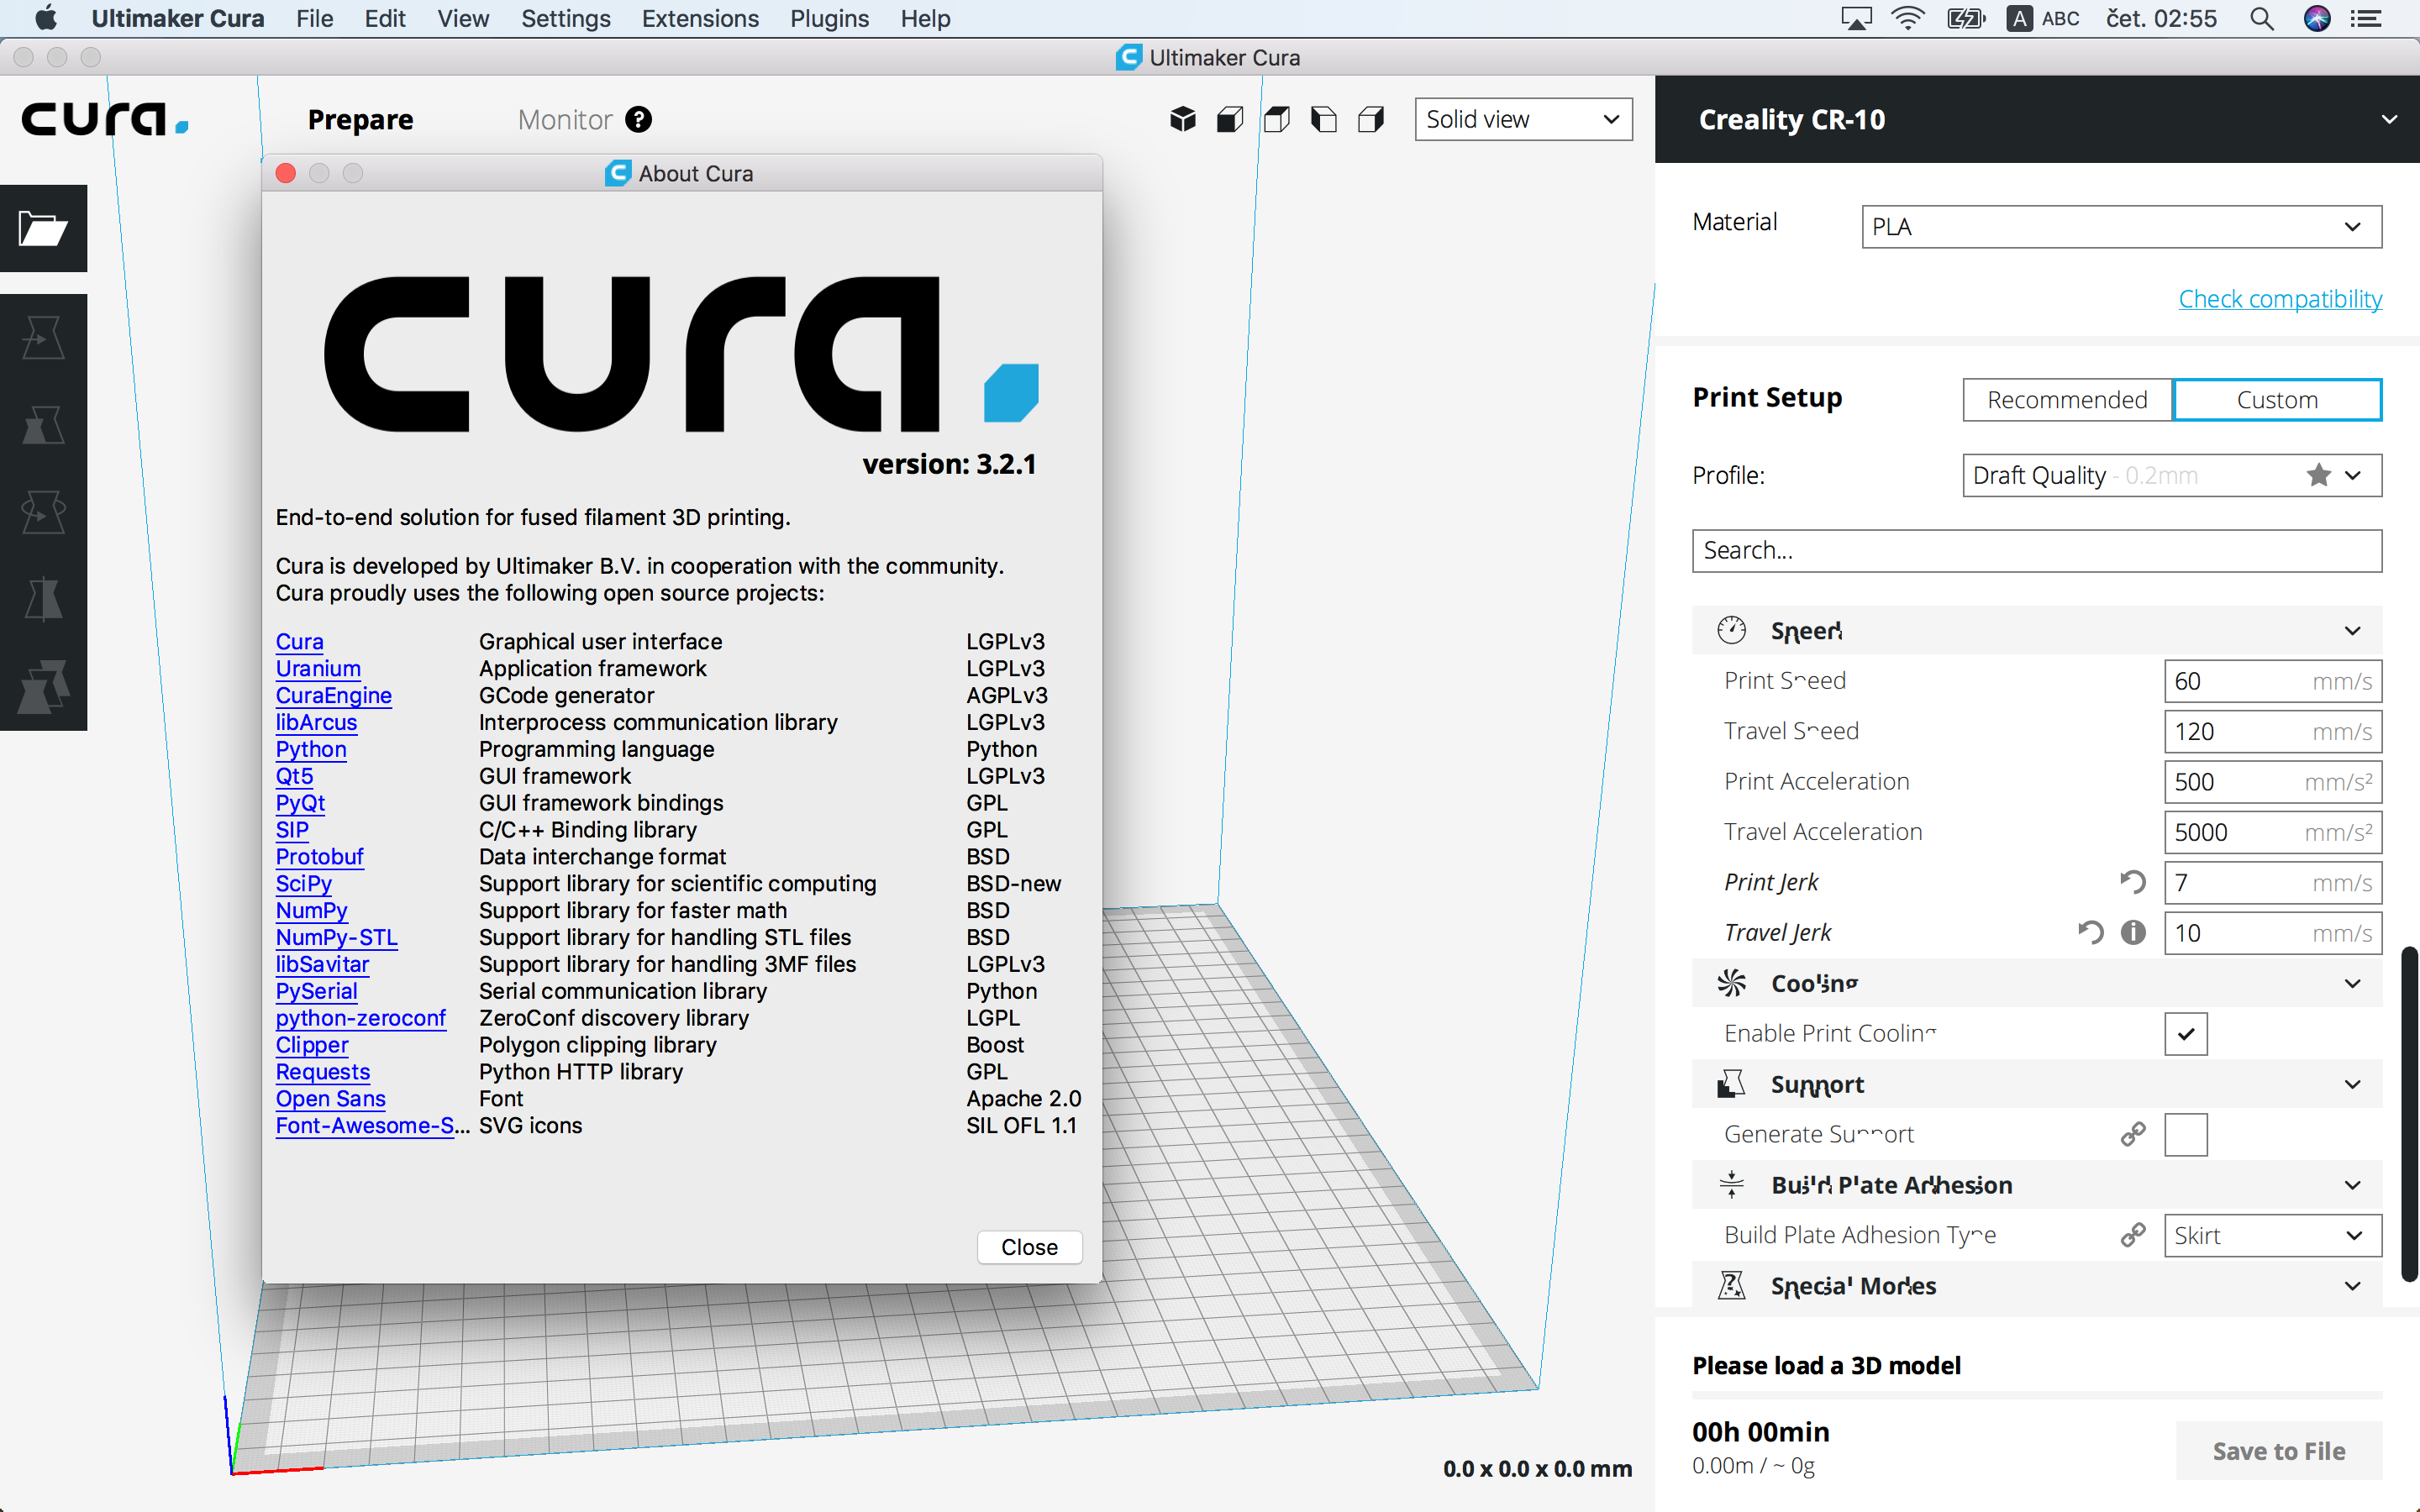The image size is (2420, 1512).
Task: Open the Extensions menu
Action: [700, 19]
